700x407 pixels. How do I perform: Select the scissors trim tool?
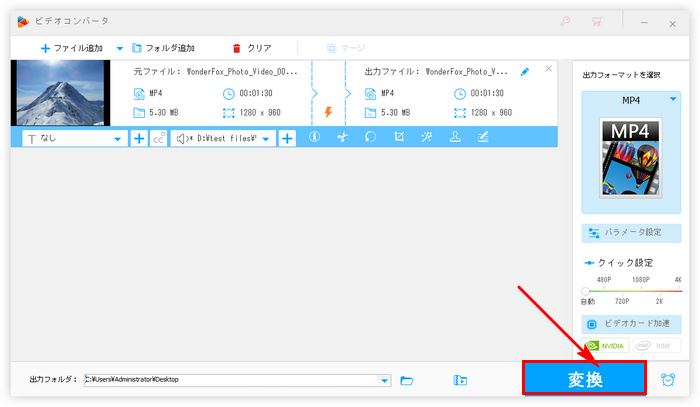342,138
